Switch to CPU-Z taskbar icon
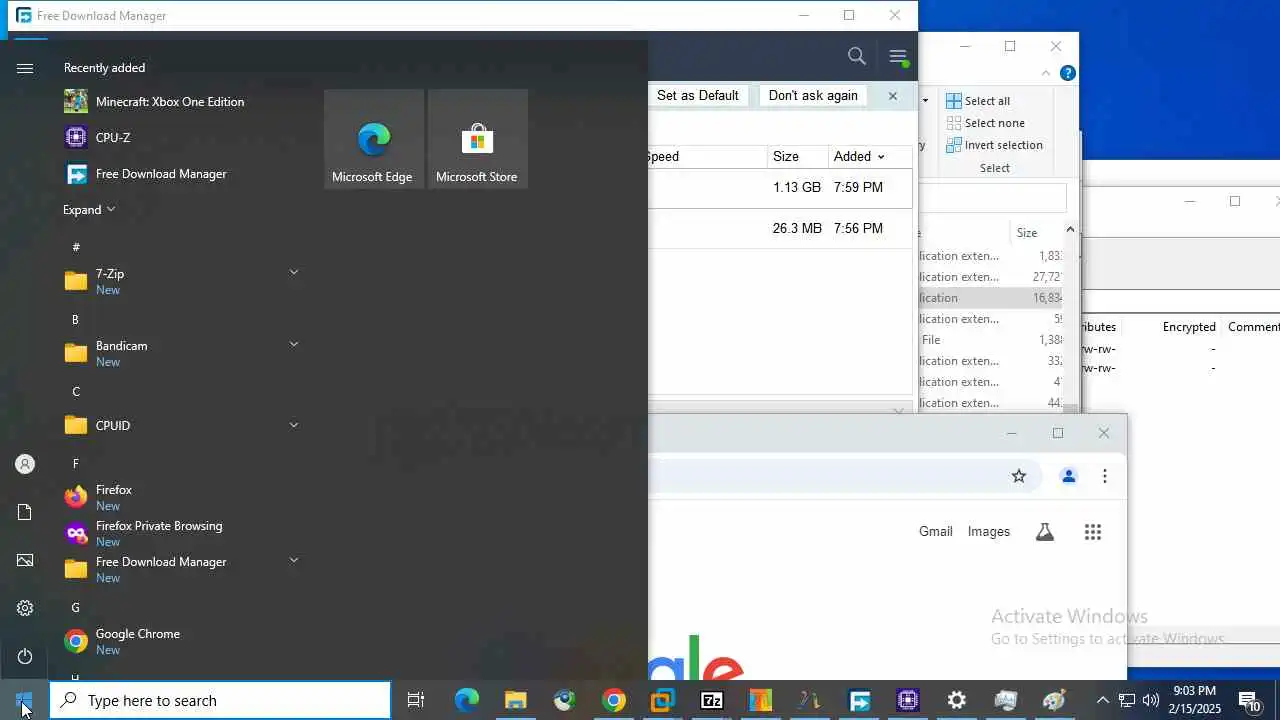Screen dimensions: 1280x720 pos(908,701)
